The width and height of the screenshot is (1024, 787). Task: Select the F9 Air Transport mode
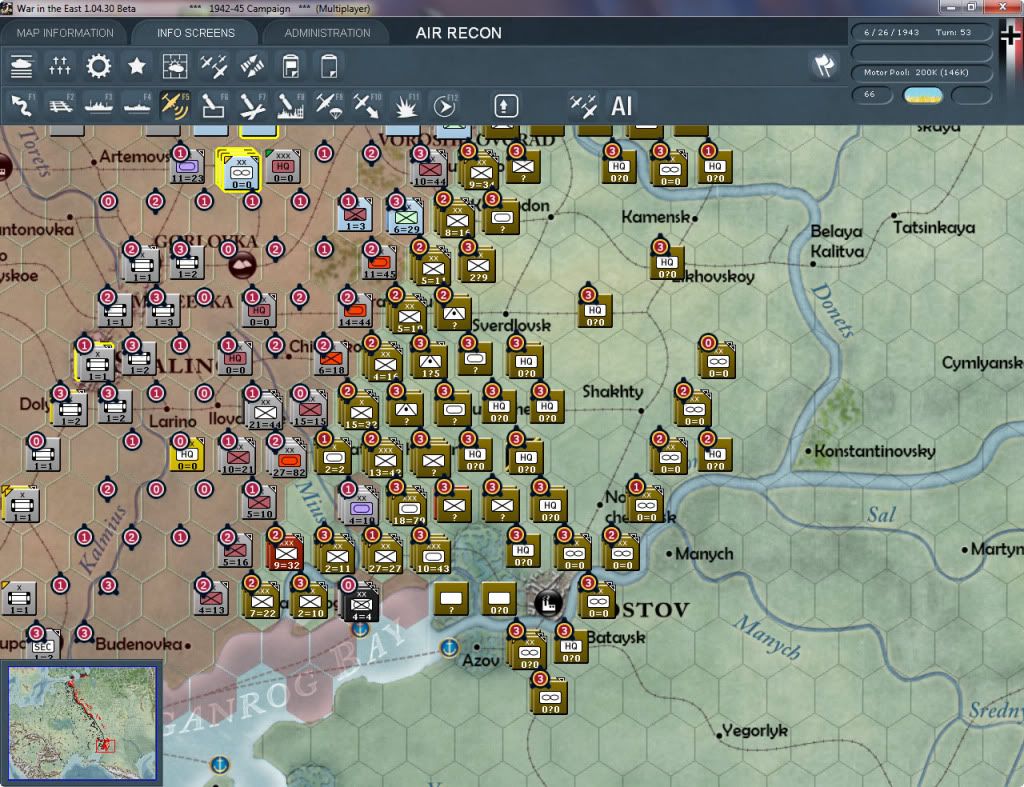point(329,106)
